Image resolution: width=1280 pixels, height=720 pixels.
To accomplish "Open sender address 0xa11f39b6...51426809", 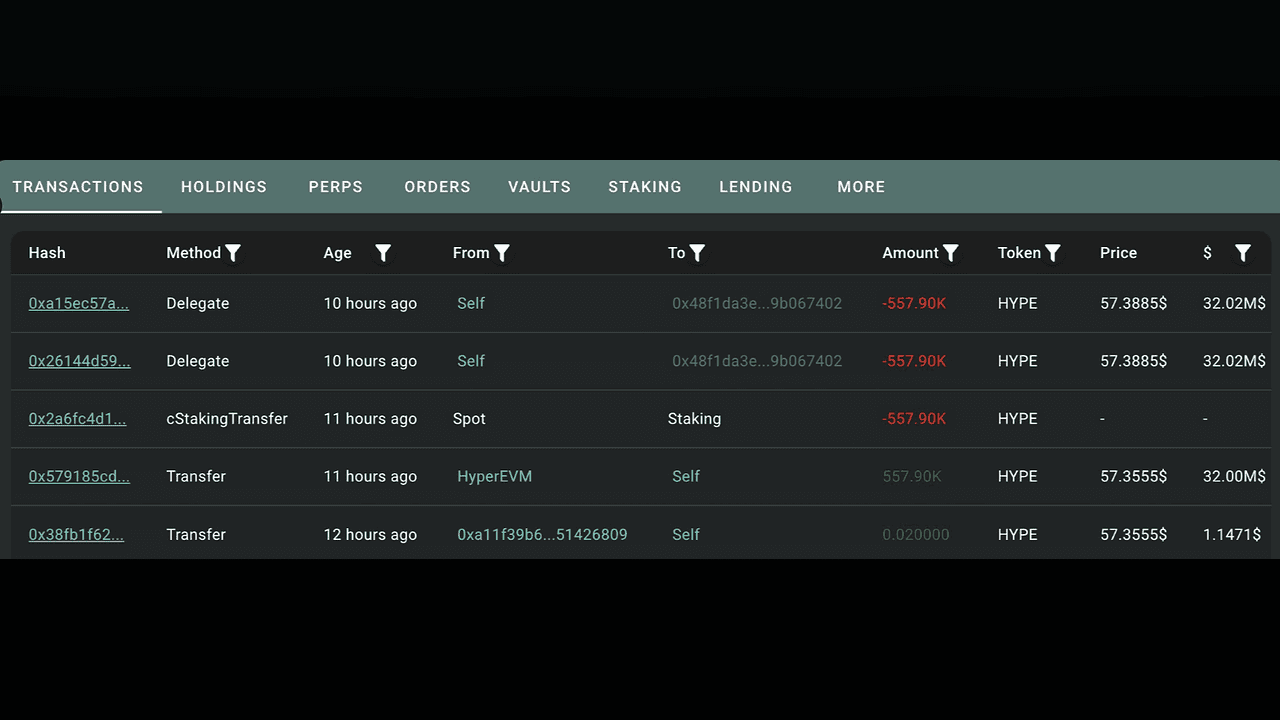I will [542, 534].
